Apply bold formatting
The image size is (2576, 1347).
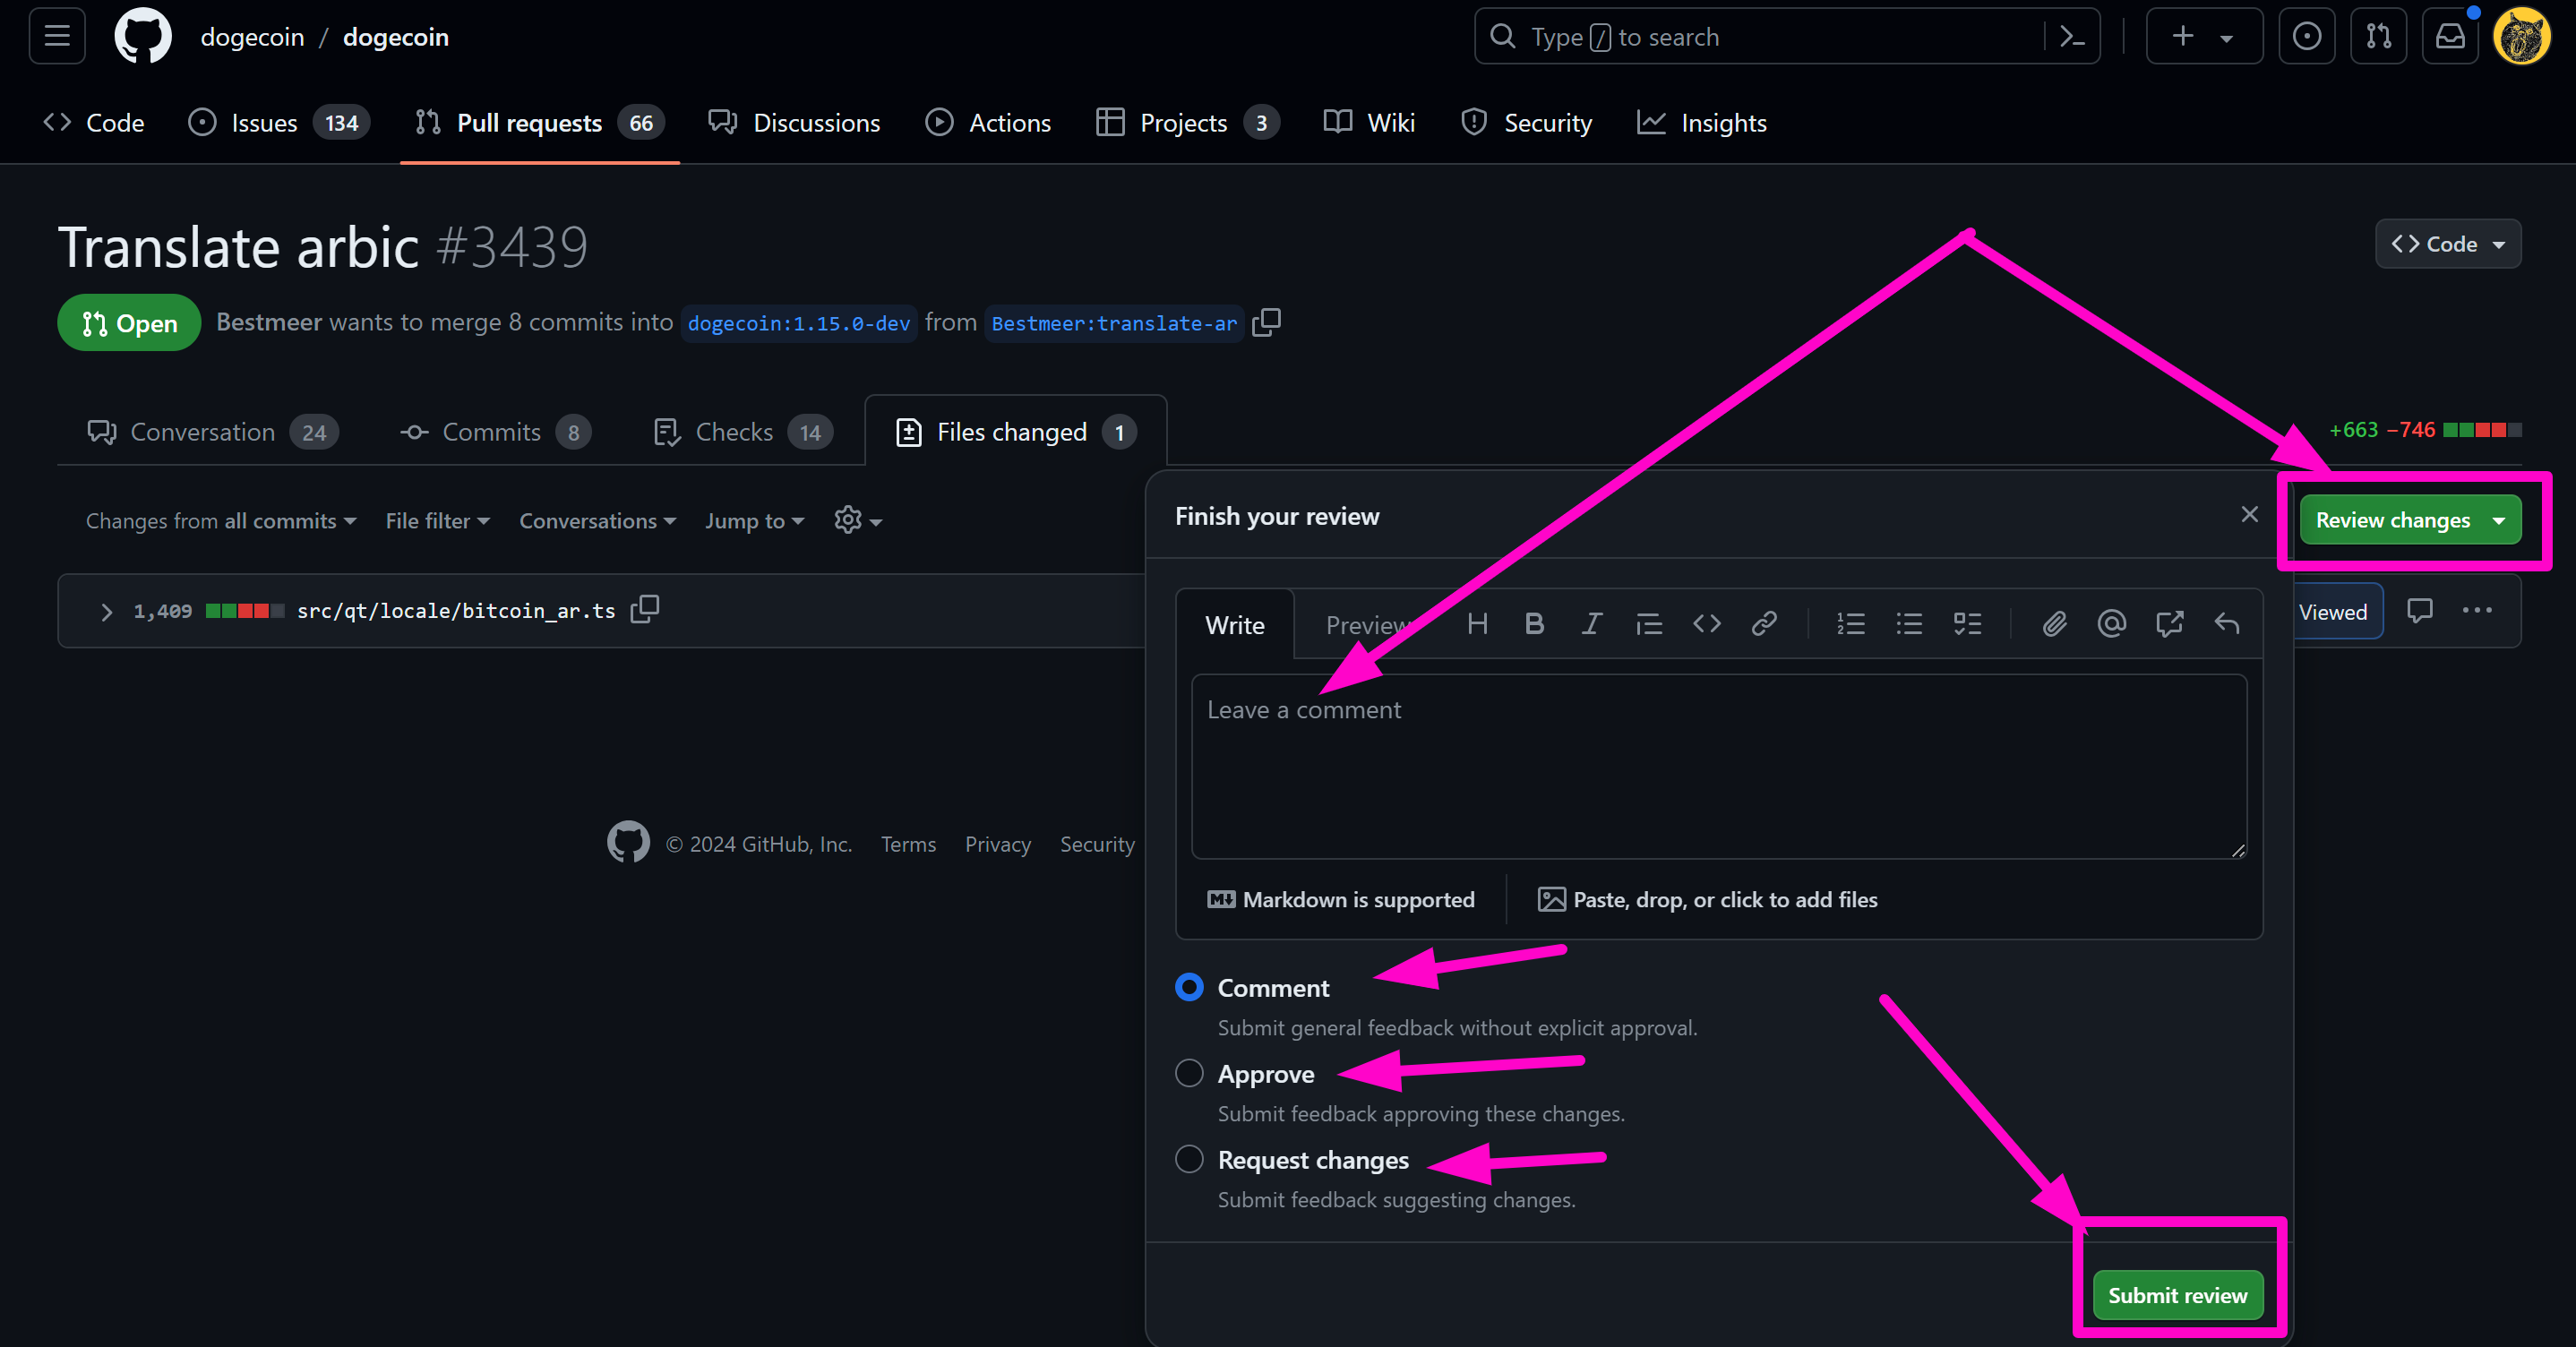pos(1534,624)
